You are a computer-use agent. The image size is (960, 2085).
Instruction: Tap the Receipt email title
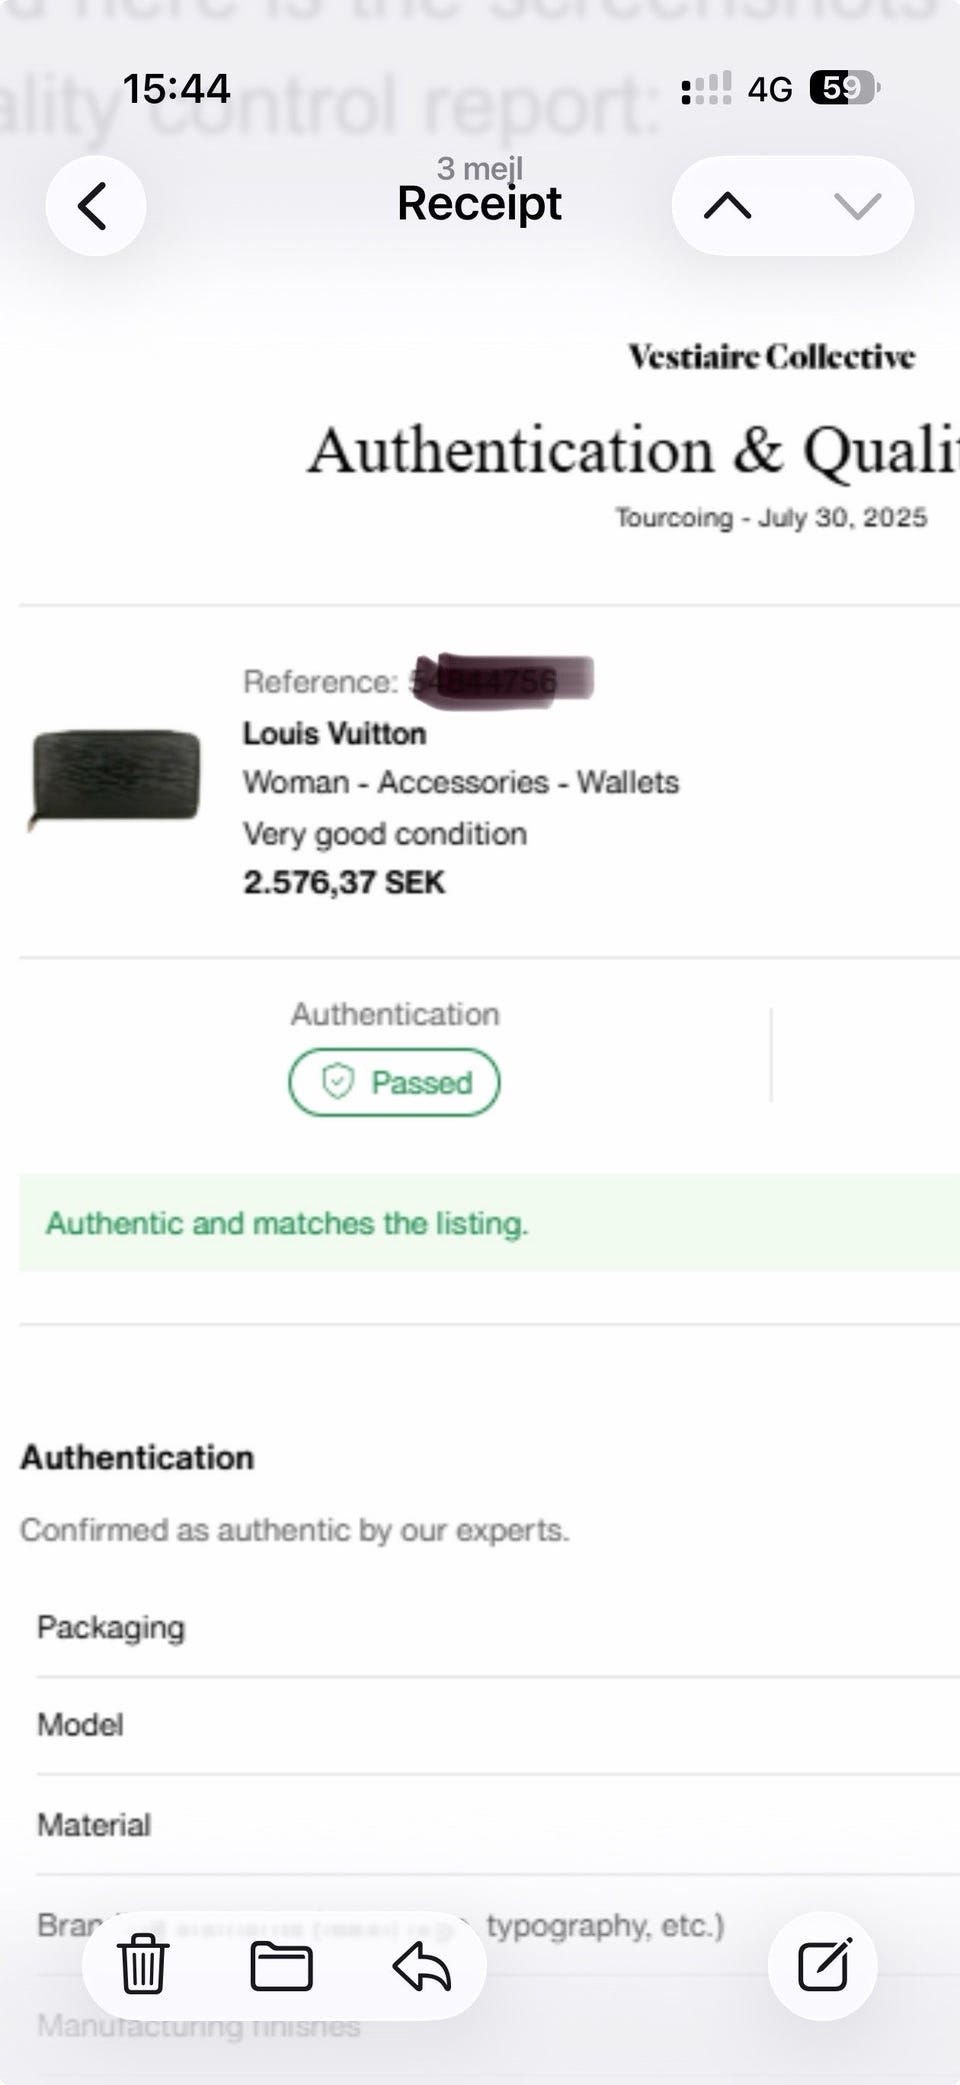[x=479, y=204]
